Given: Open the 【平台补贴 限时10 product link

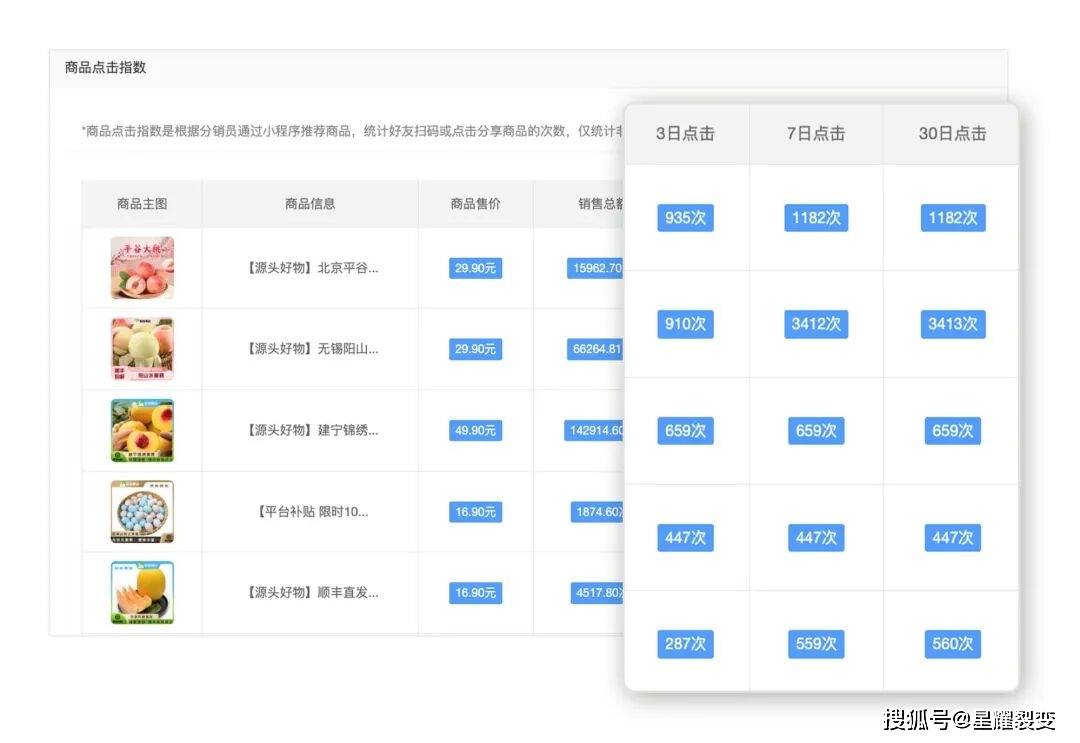Looking at the screenshot, I should 311,511.
